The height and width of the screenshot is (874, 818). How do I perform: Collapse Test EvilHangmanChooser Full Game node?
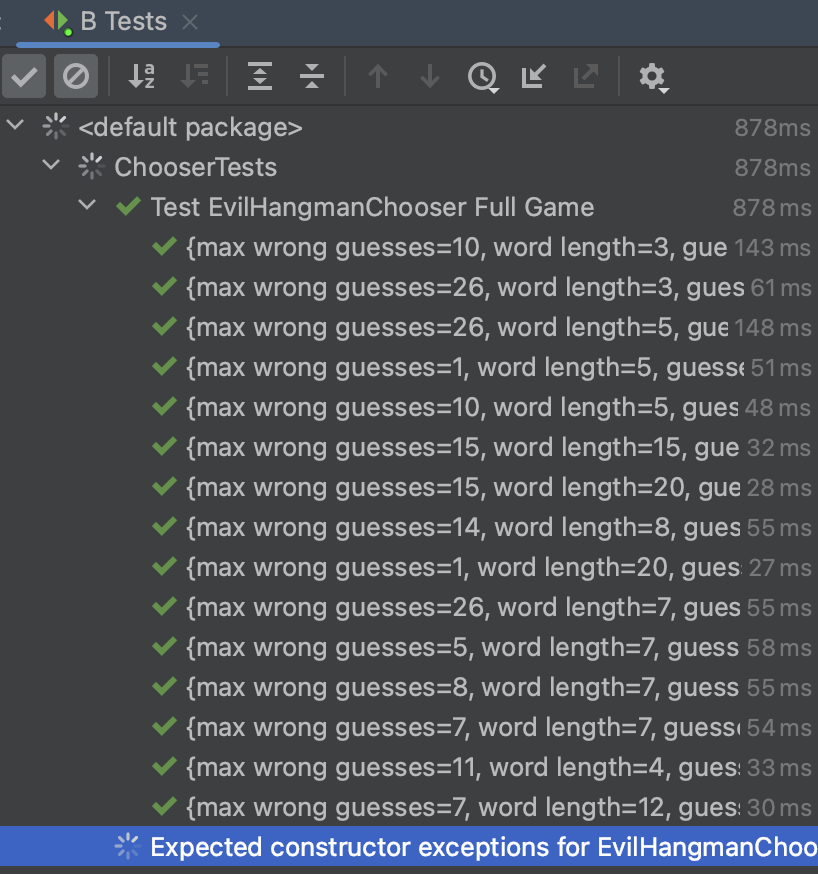87,207
